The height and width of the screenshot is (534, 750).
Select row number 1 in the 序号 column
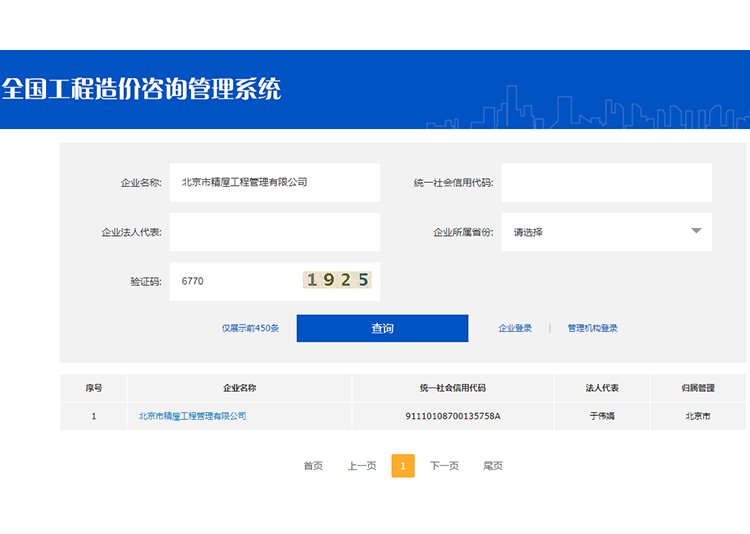[94, 416]
